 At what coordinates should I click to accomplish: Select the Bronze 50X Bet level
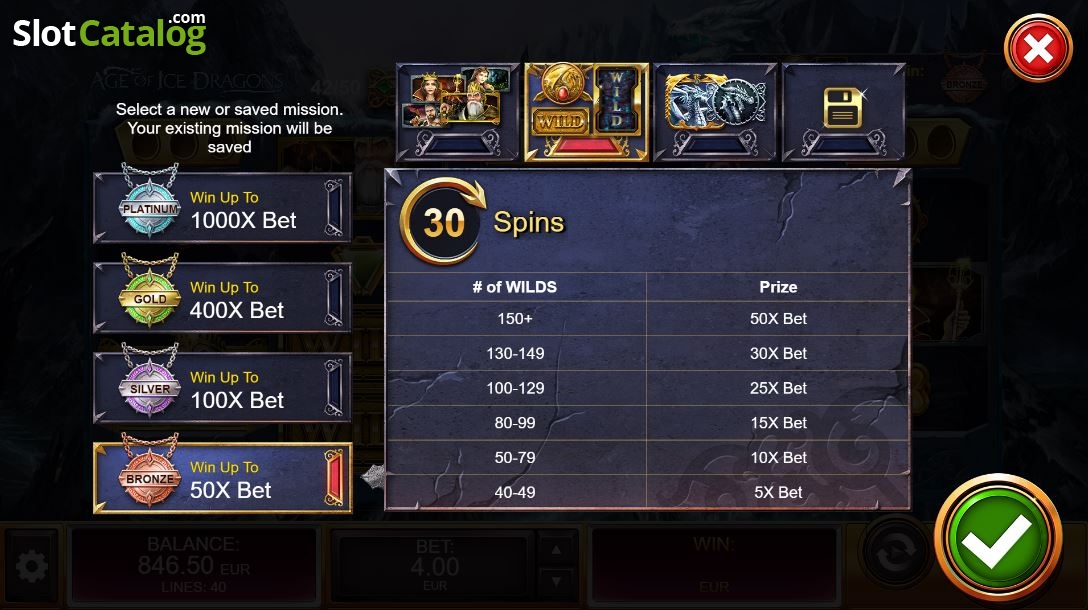[222, 477]
